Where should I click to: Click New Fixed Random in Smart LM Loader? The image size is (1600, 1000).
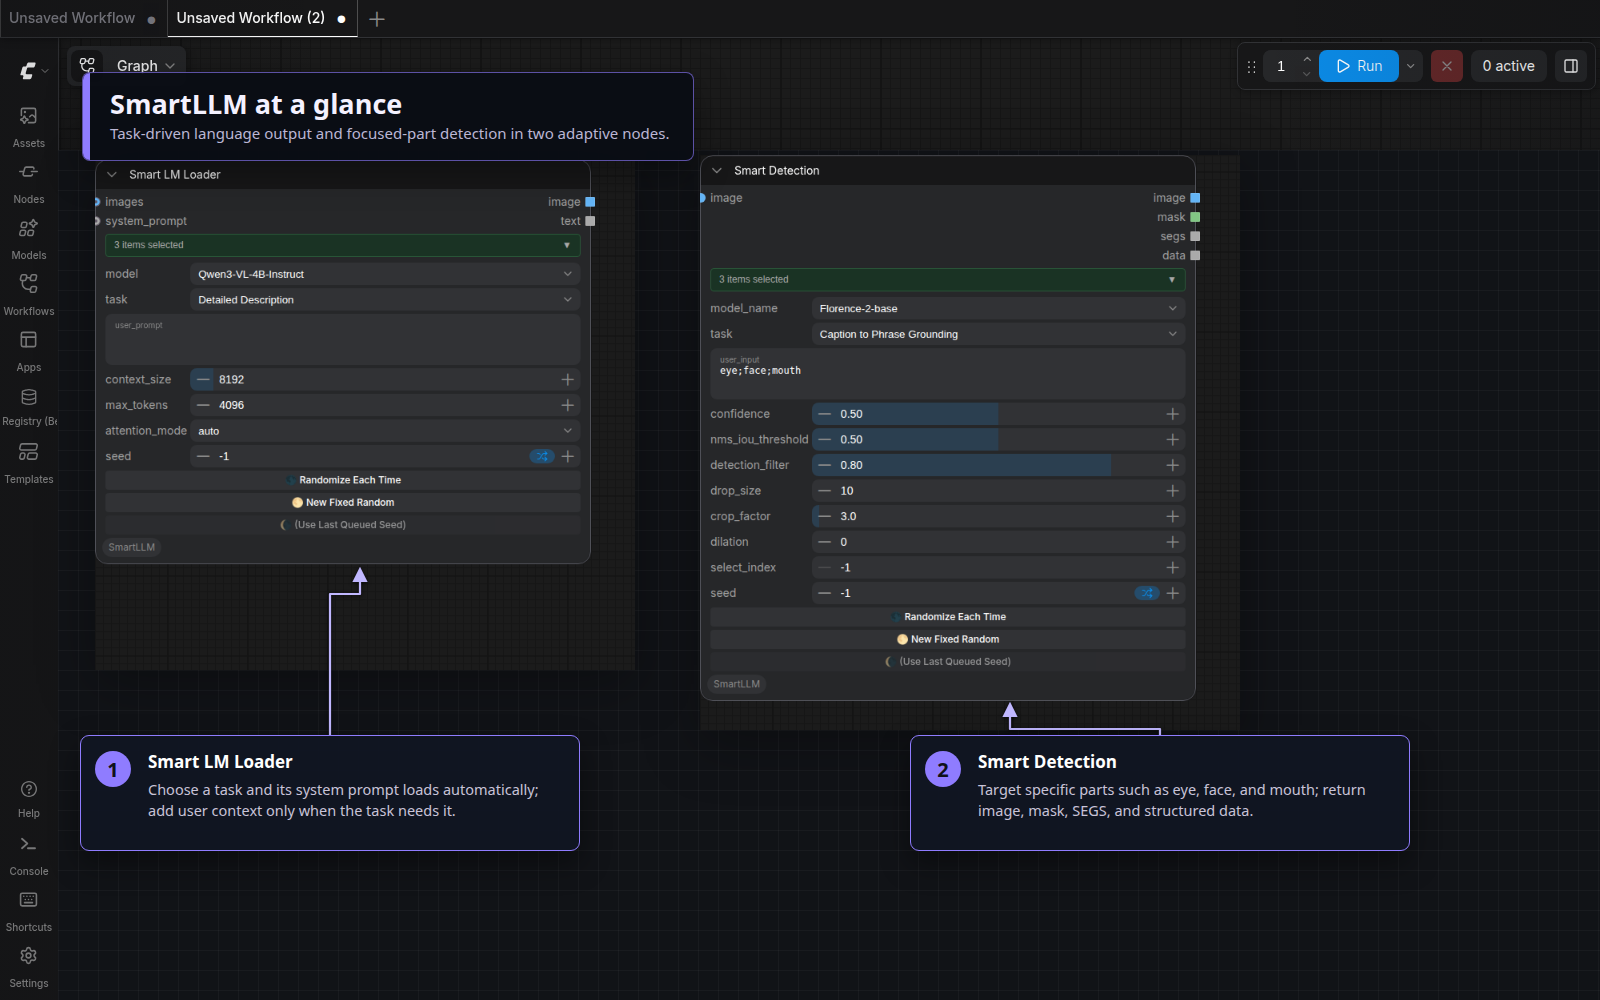(343, 503)
